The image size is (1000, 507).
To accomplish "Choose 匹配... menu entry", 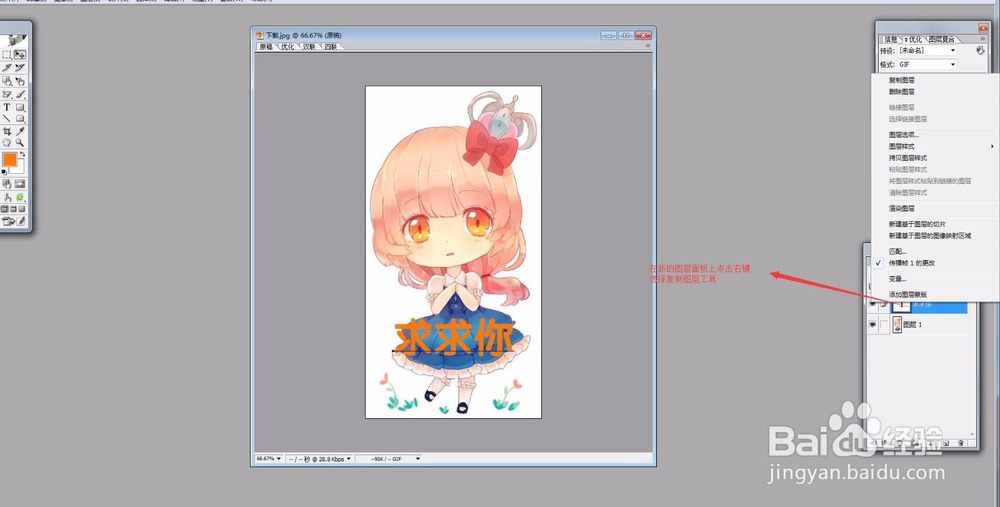I will click(x=897, y=251).
